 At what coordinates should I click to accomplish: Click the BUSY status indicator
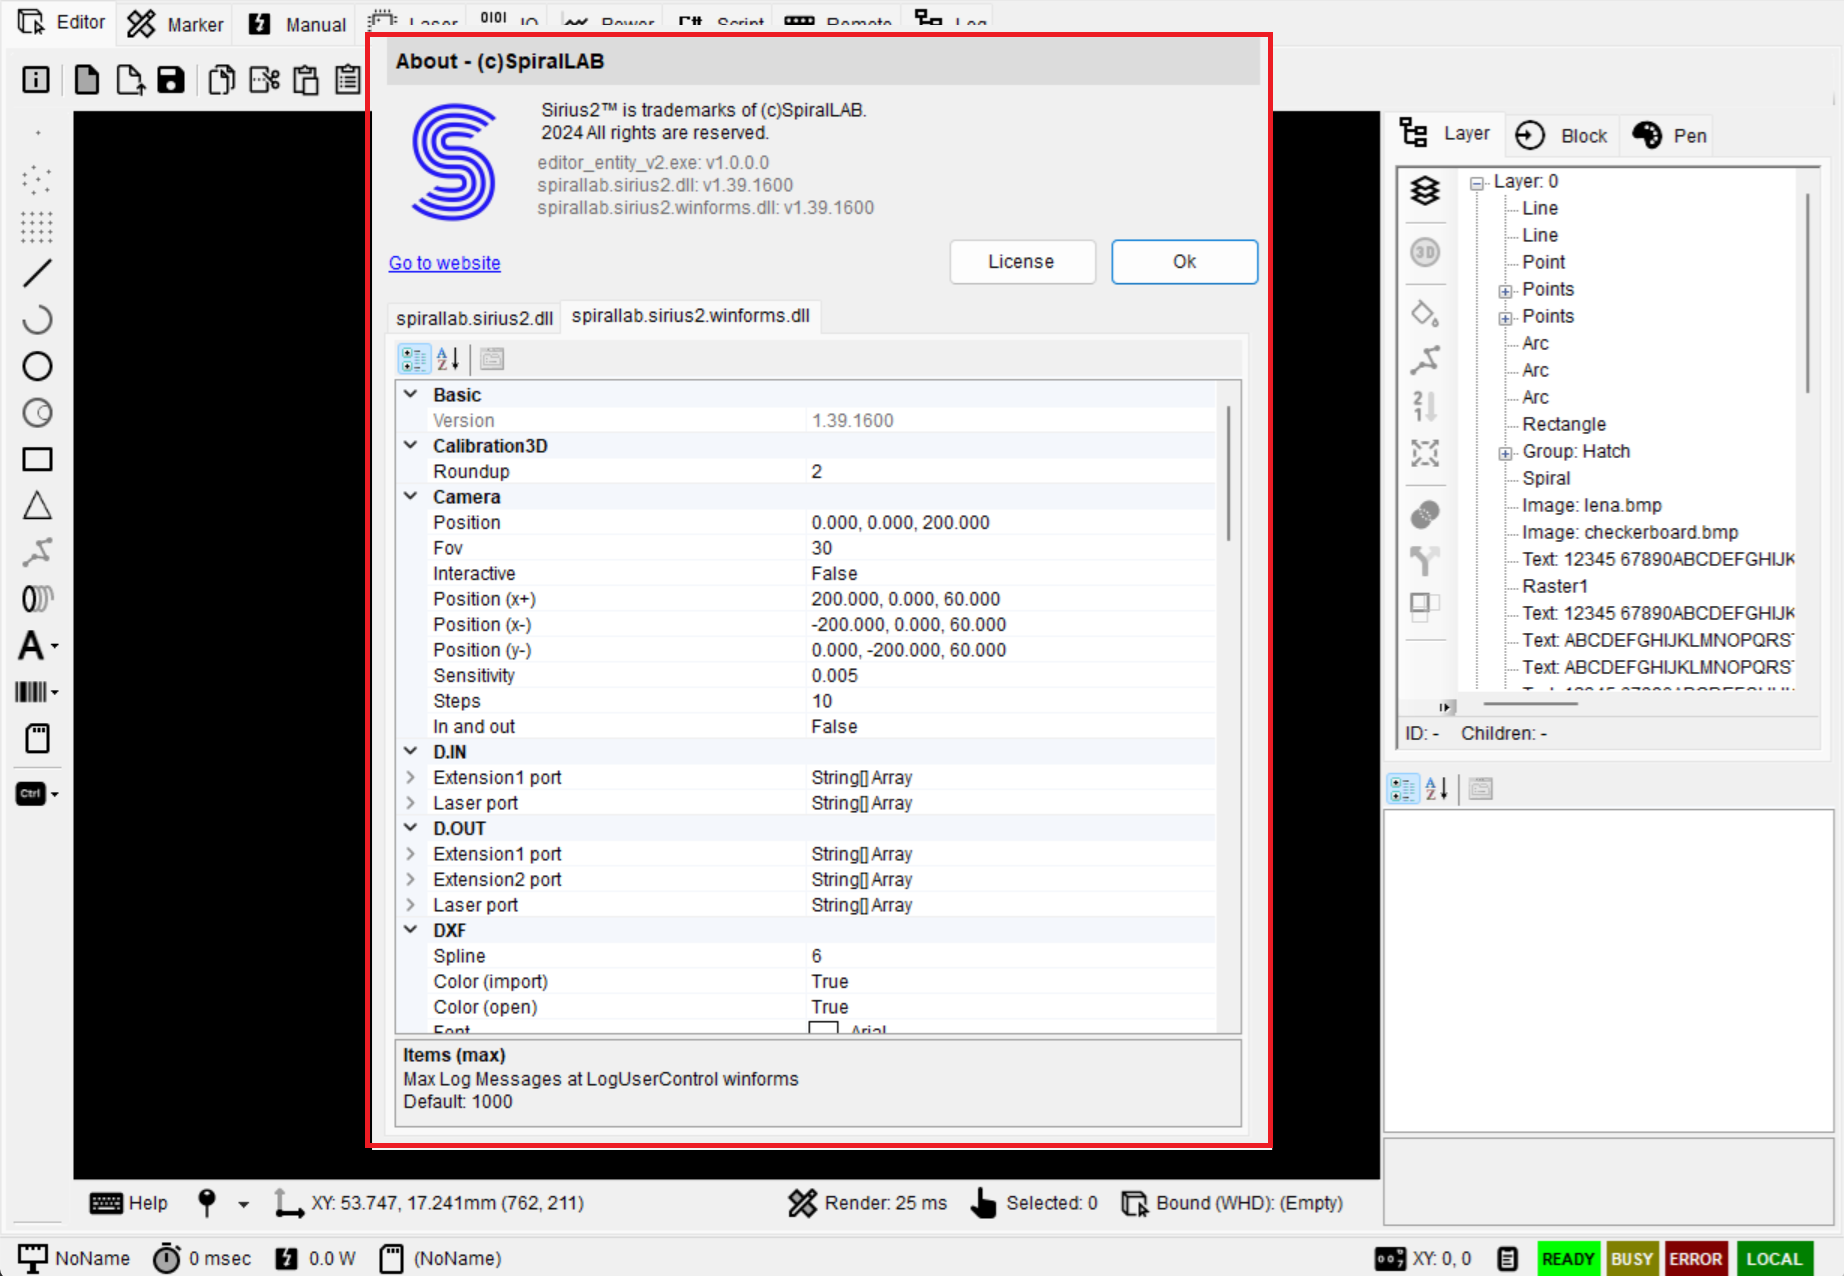pyautogui.click(x=1632, y=1259)
